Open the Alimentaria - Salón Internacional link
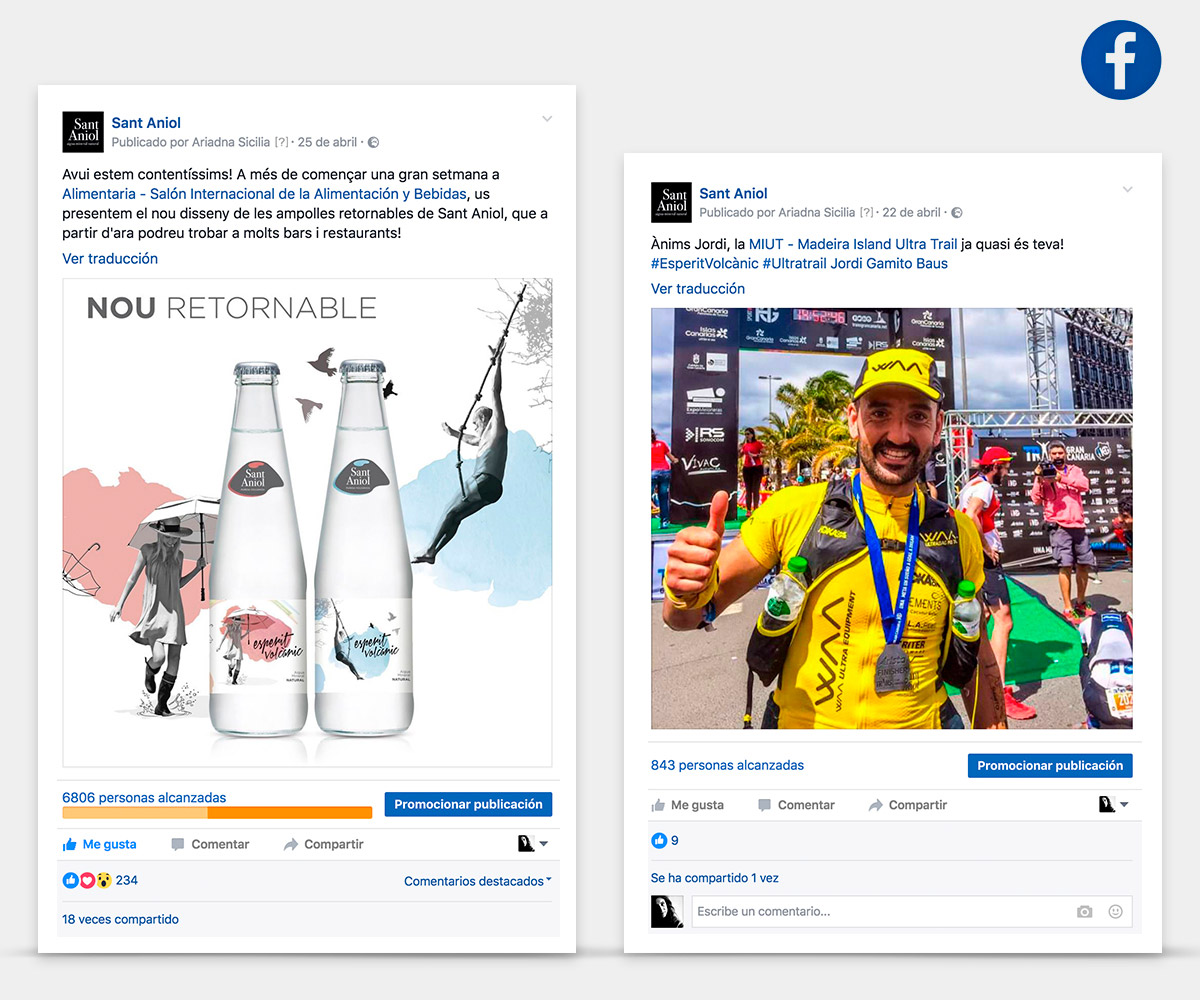The width and height of the screenshot is (1200, 1000). click(x=264, y=194)
